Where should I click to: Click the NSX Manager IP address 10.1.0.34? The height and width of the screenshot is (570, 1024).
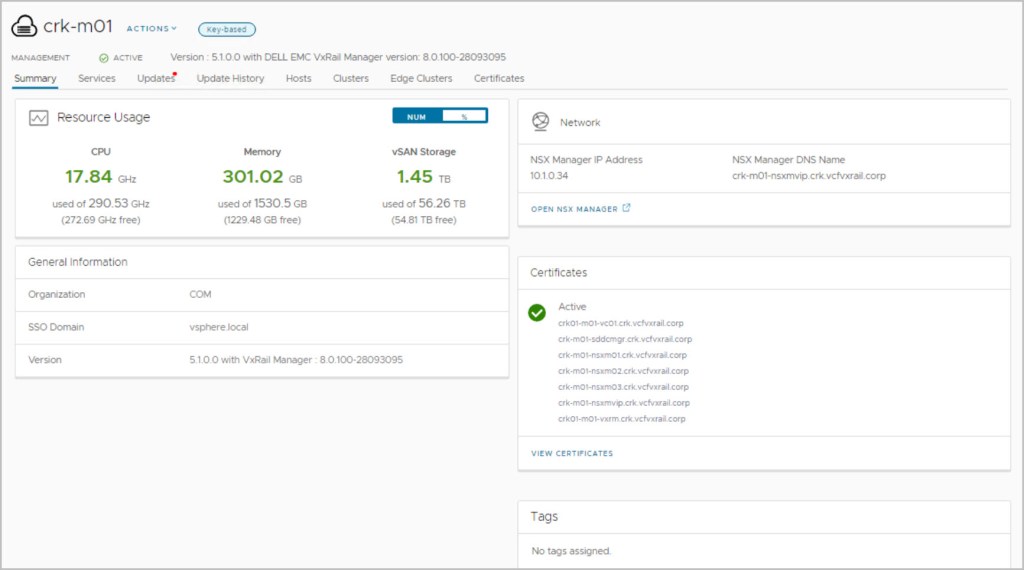[550, 176]
